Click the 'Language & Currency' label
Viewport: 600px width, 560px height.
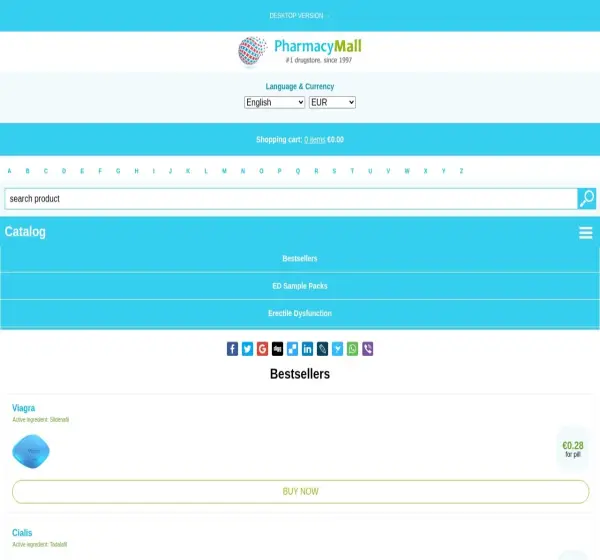pos(300,87)
